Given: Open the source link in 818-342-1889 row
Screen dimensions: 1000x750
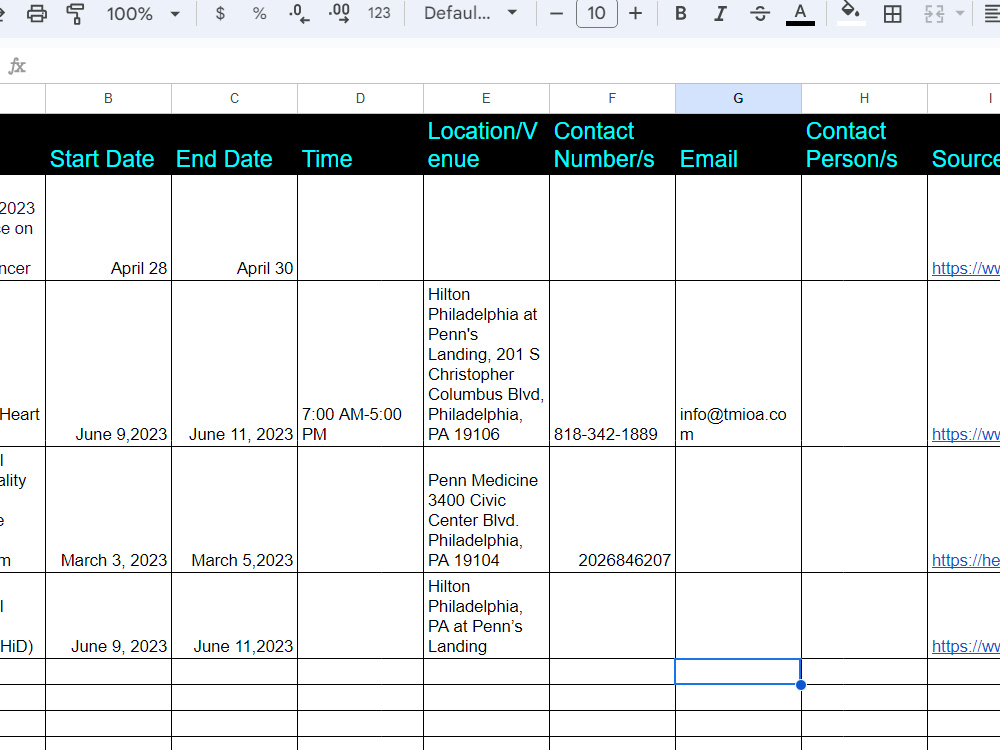Looking at the screenshot, I should pos(966,434).
